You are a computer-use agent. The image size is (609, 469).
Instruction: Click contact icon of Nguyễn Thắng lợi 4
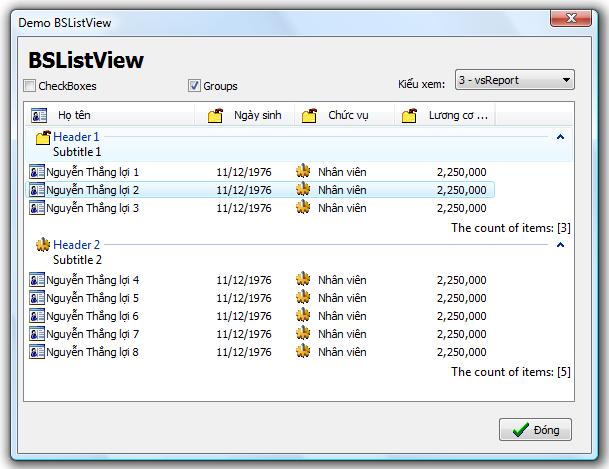coord(37,280)
